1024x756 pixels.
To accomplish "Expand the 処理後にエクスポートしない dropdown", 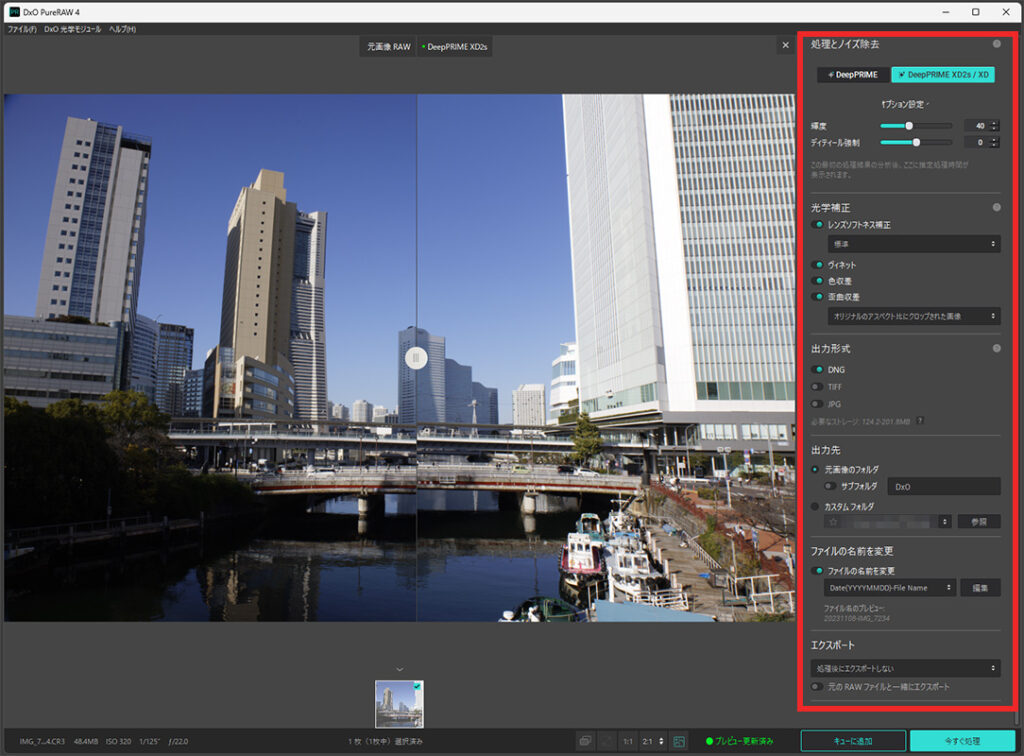I will (x=904, y=667).
